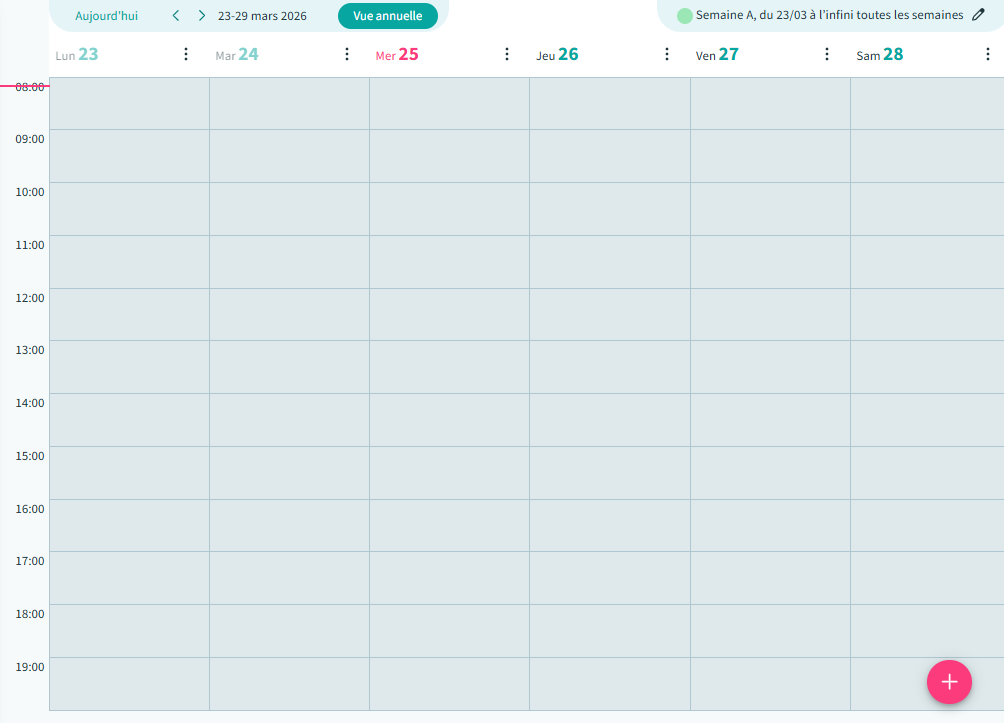Select the Lun 23 day header

tap(77, 55)
